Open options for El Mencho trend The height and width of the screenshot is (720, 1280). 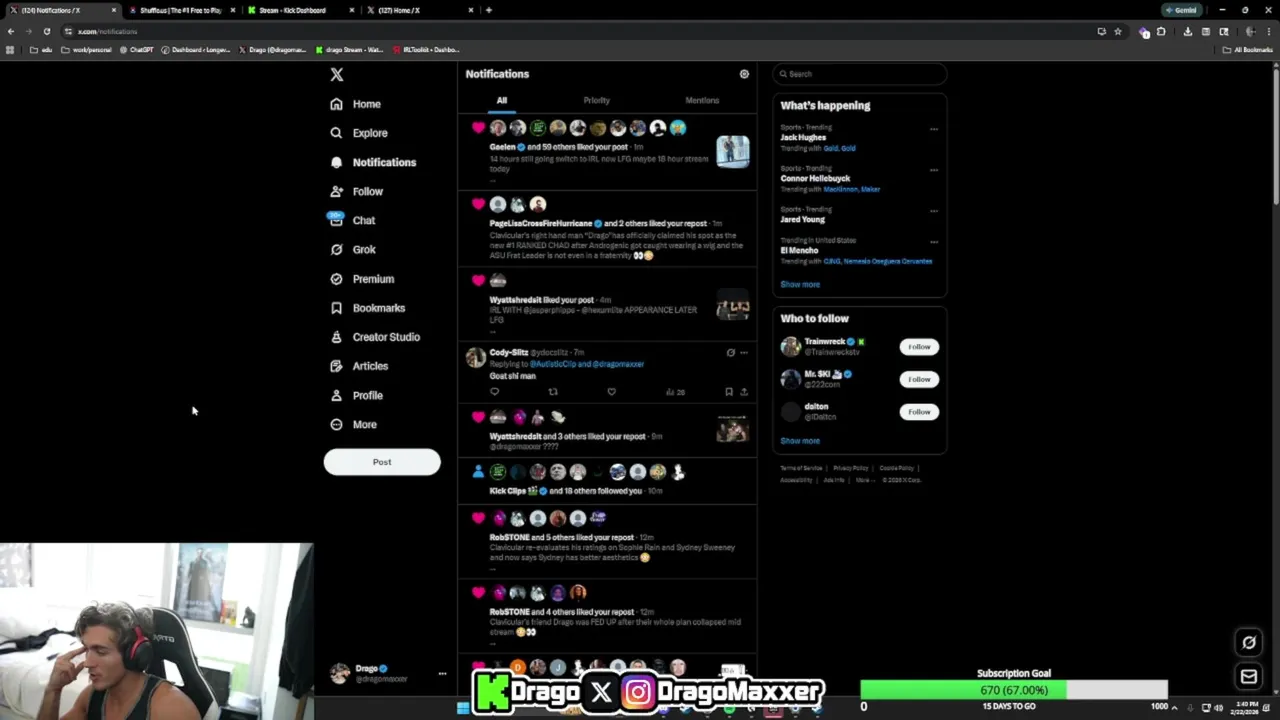click(x=934, y=242)
